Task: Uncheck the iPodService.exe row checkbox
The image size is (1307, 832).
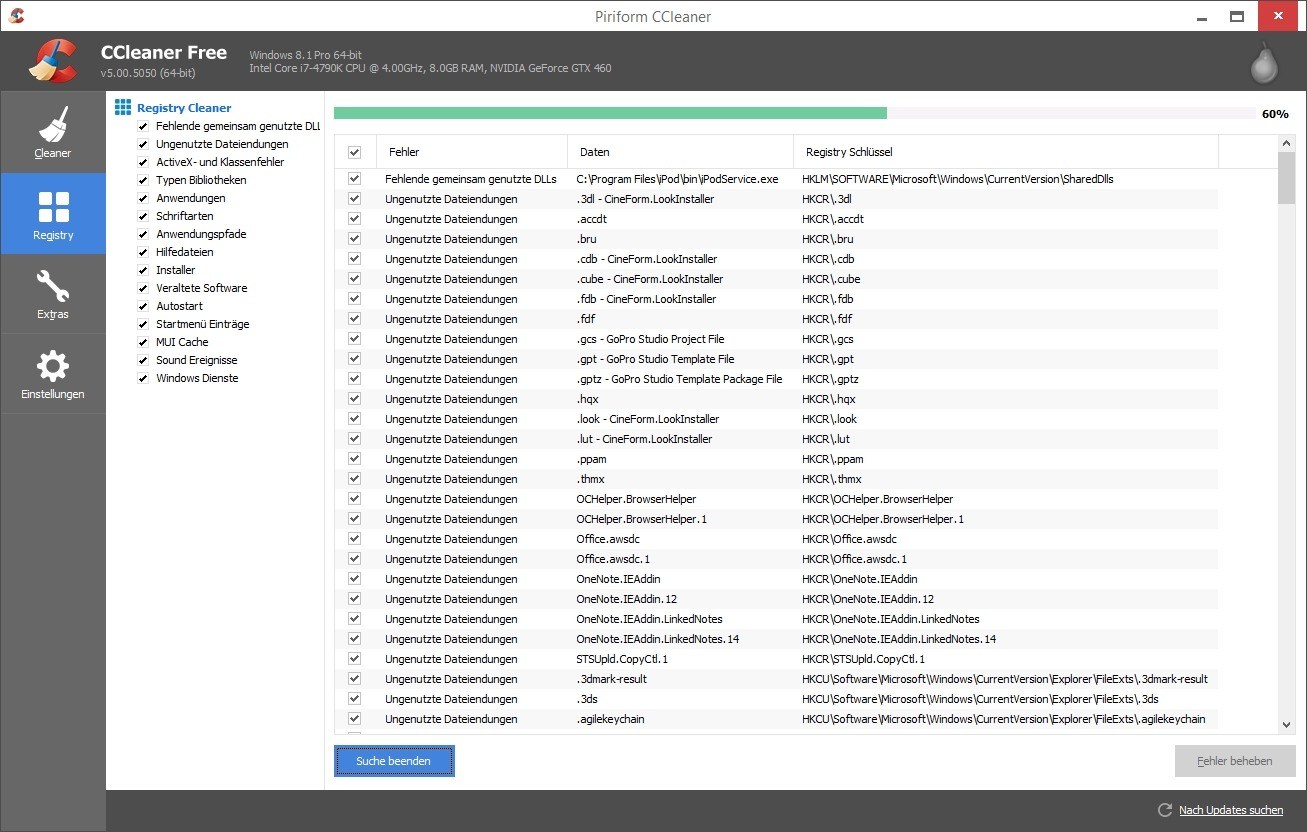Action: (354, 179)
